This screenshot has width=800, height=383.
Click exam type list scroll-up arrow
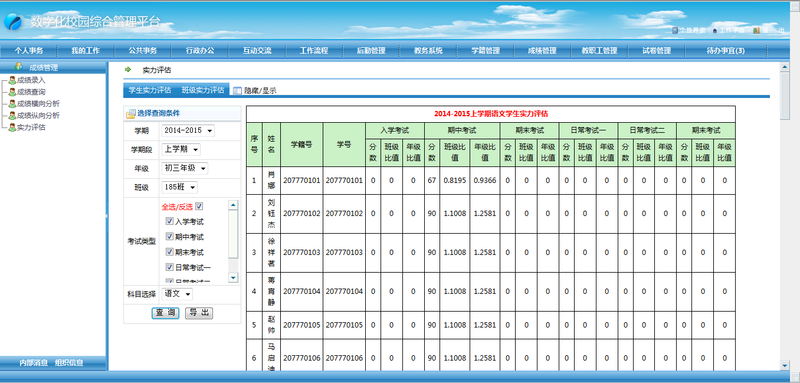coord(233,205)
